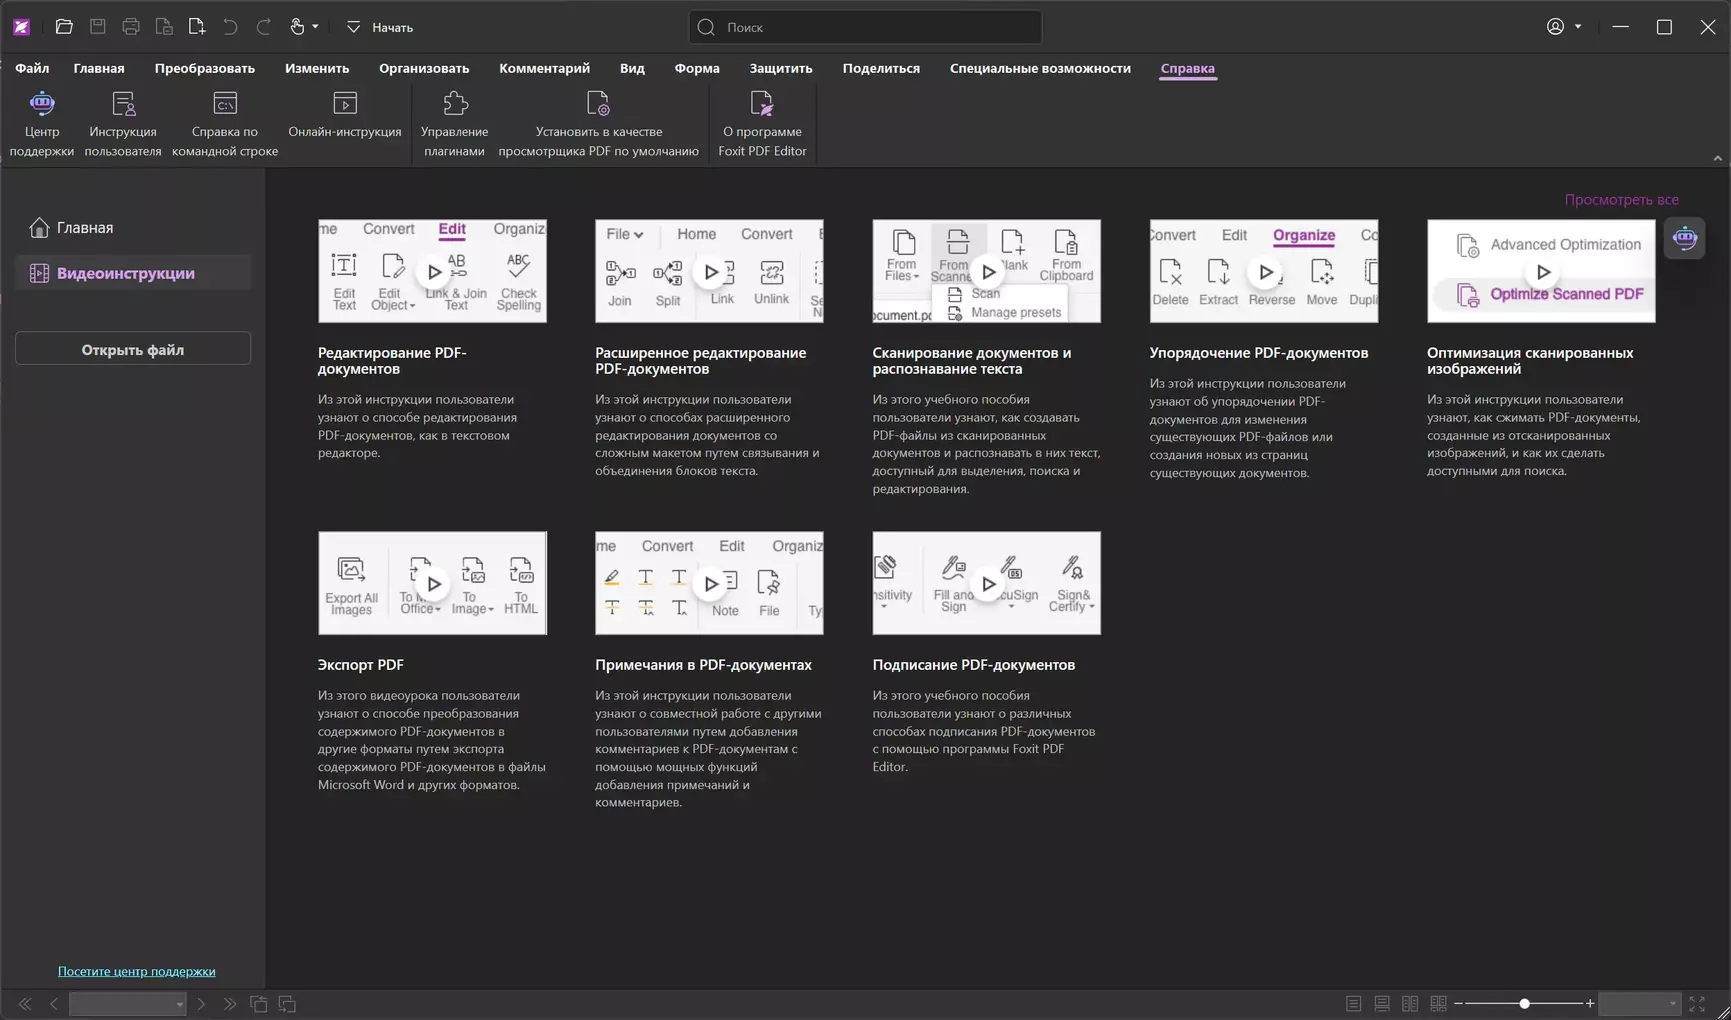Follow the Посетите центр поддержки link
1731x1020 pixels.
click(136, 971)
